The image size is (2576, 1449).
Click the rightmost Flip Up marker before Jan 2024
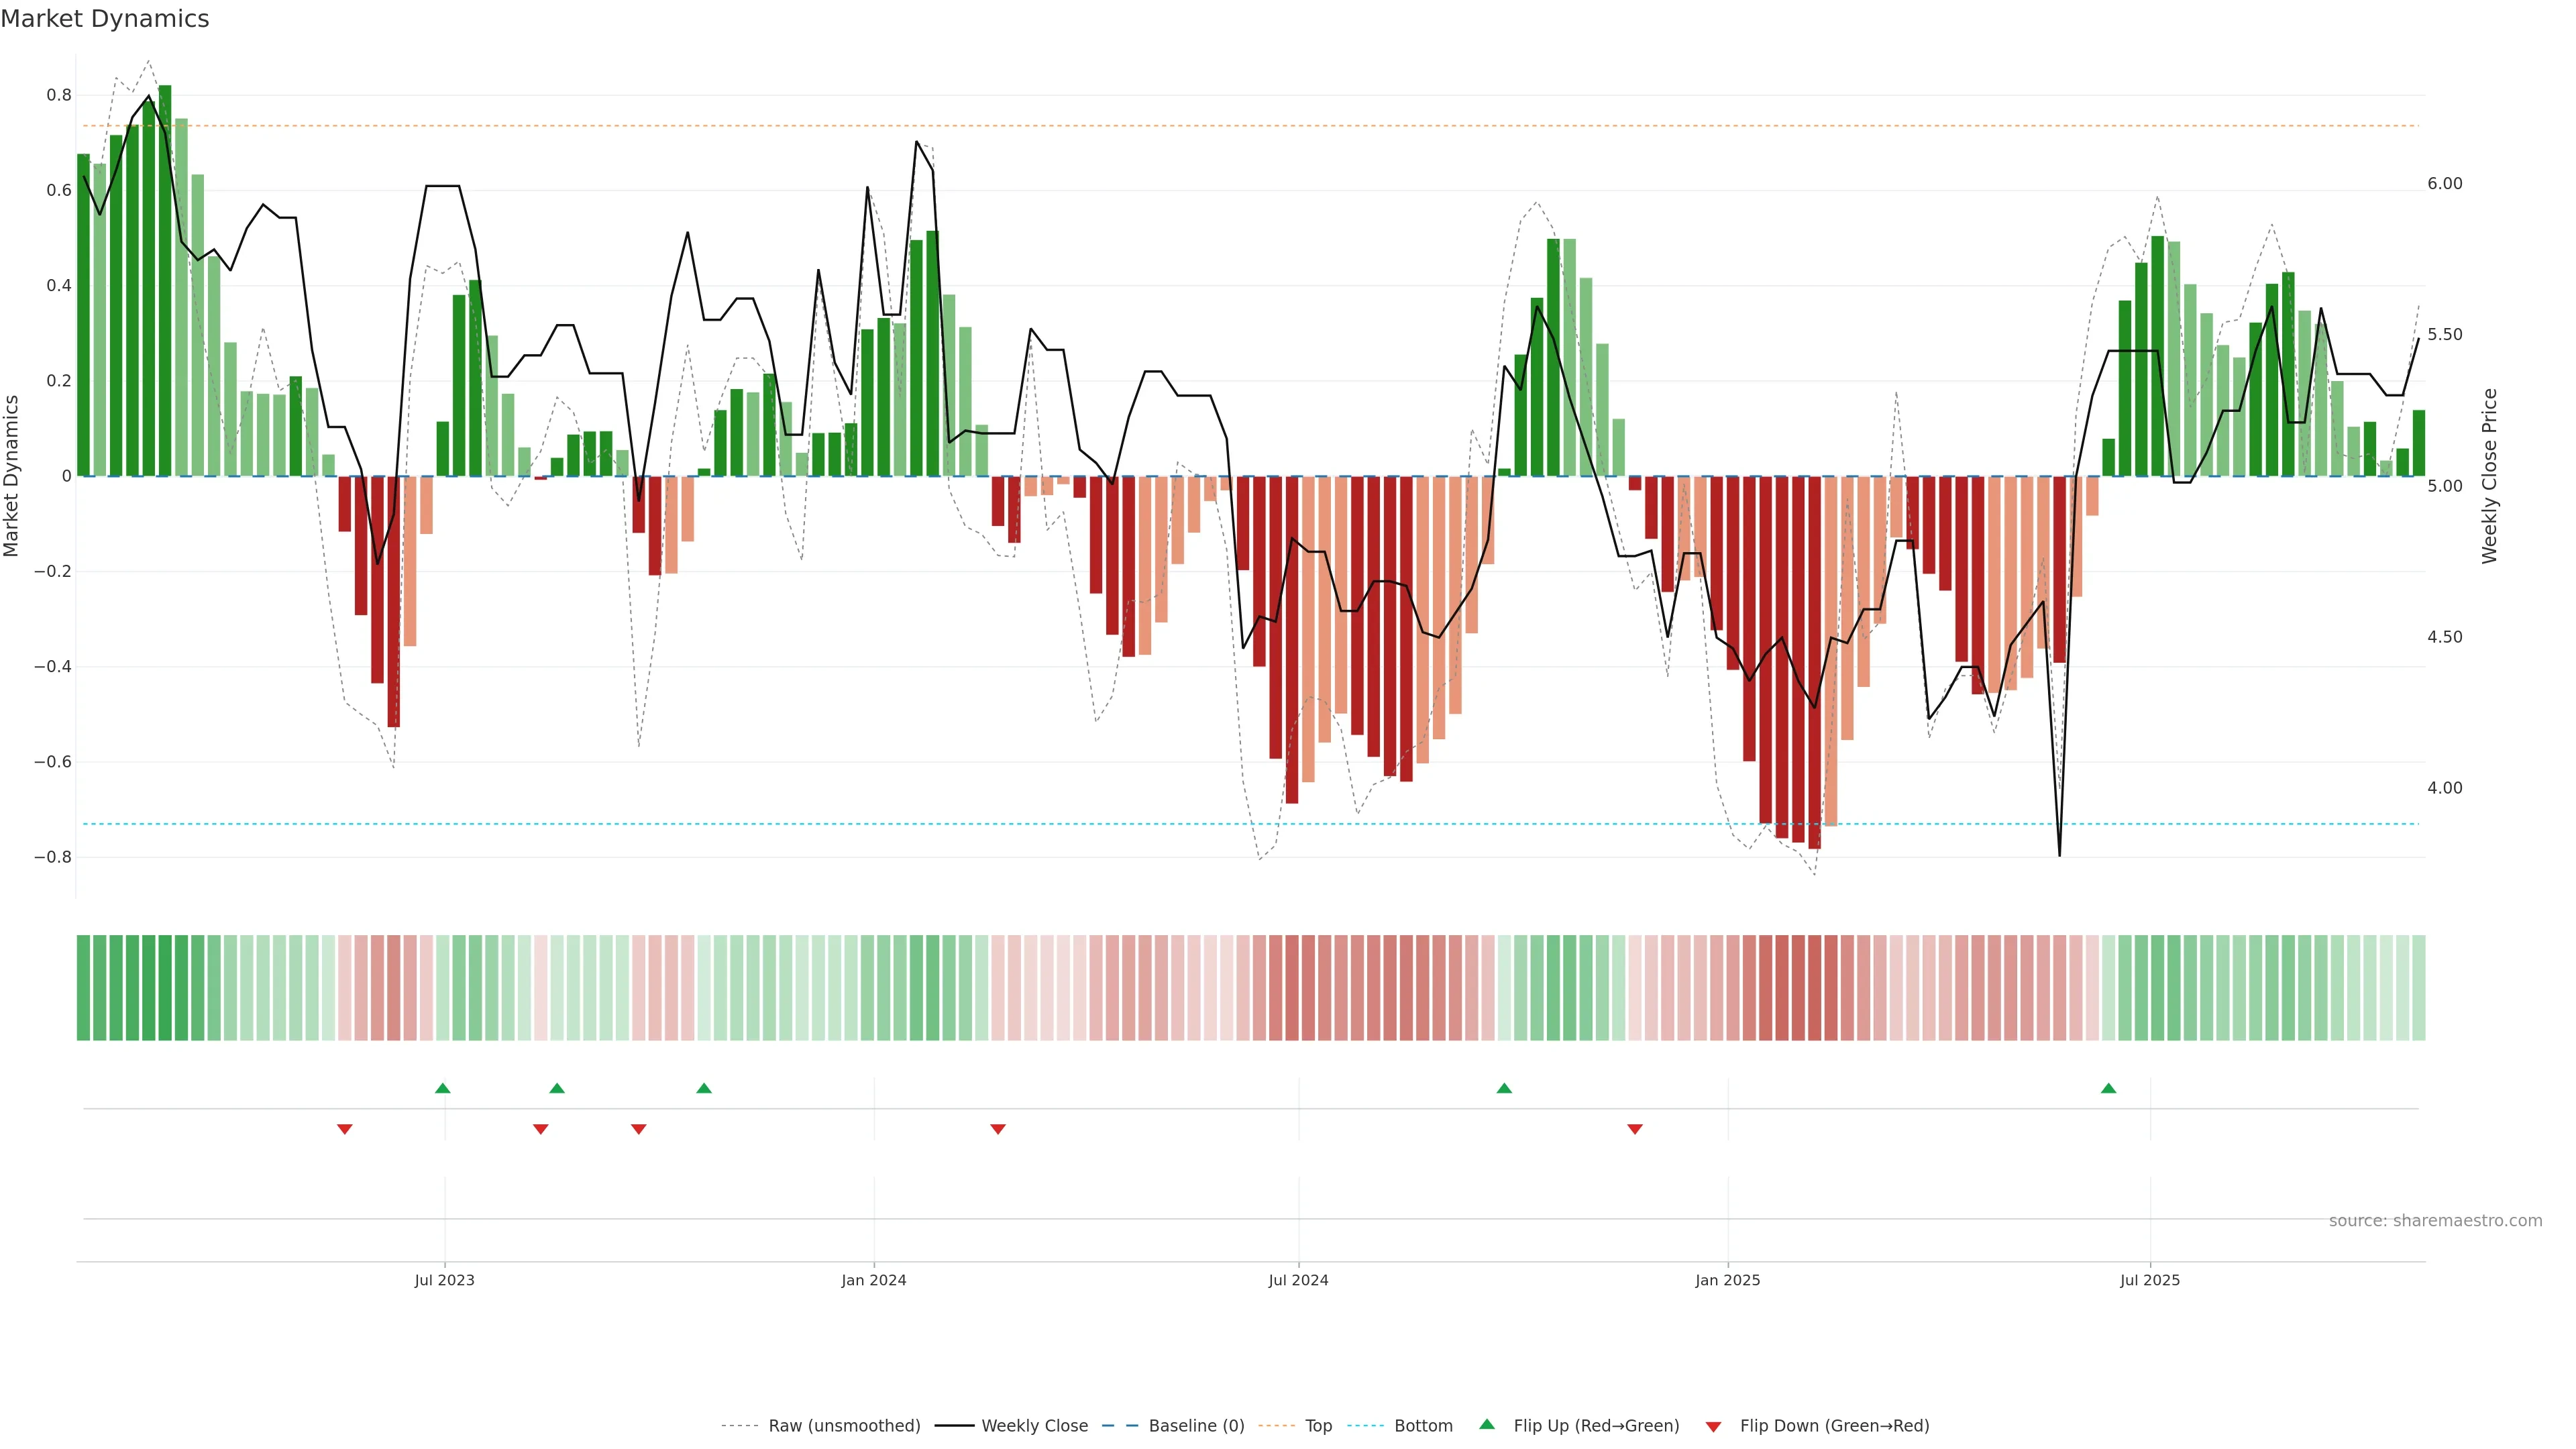pyautogui.click(x=704, y=1088)
